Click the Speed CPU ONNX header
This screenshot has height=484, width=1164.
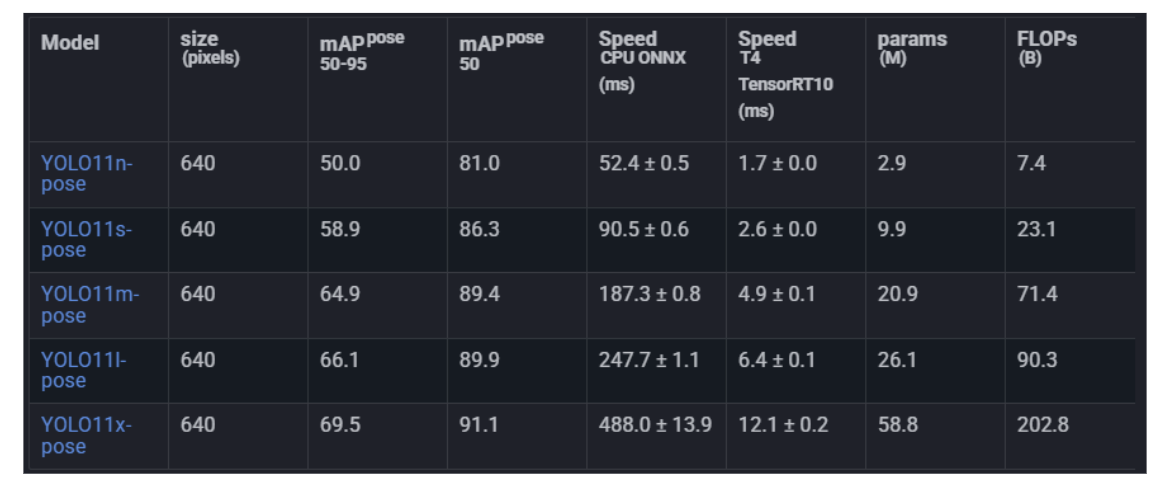click(642, 60)
